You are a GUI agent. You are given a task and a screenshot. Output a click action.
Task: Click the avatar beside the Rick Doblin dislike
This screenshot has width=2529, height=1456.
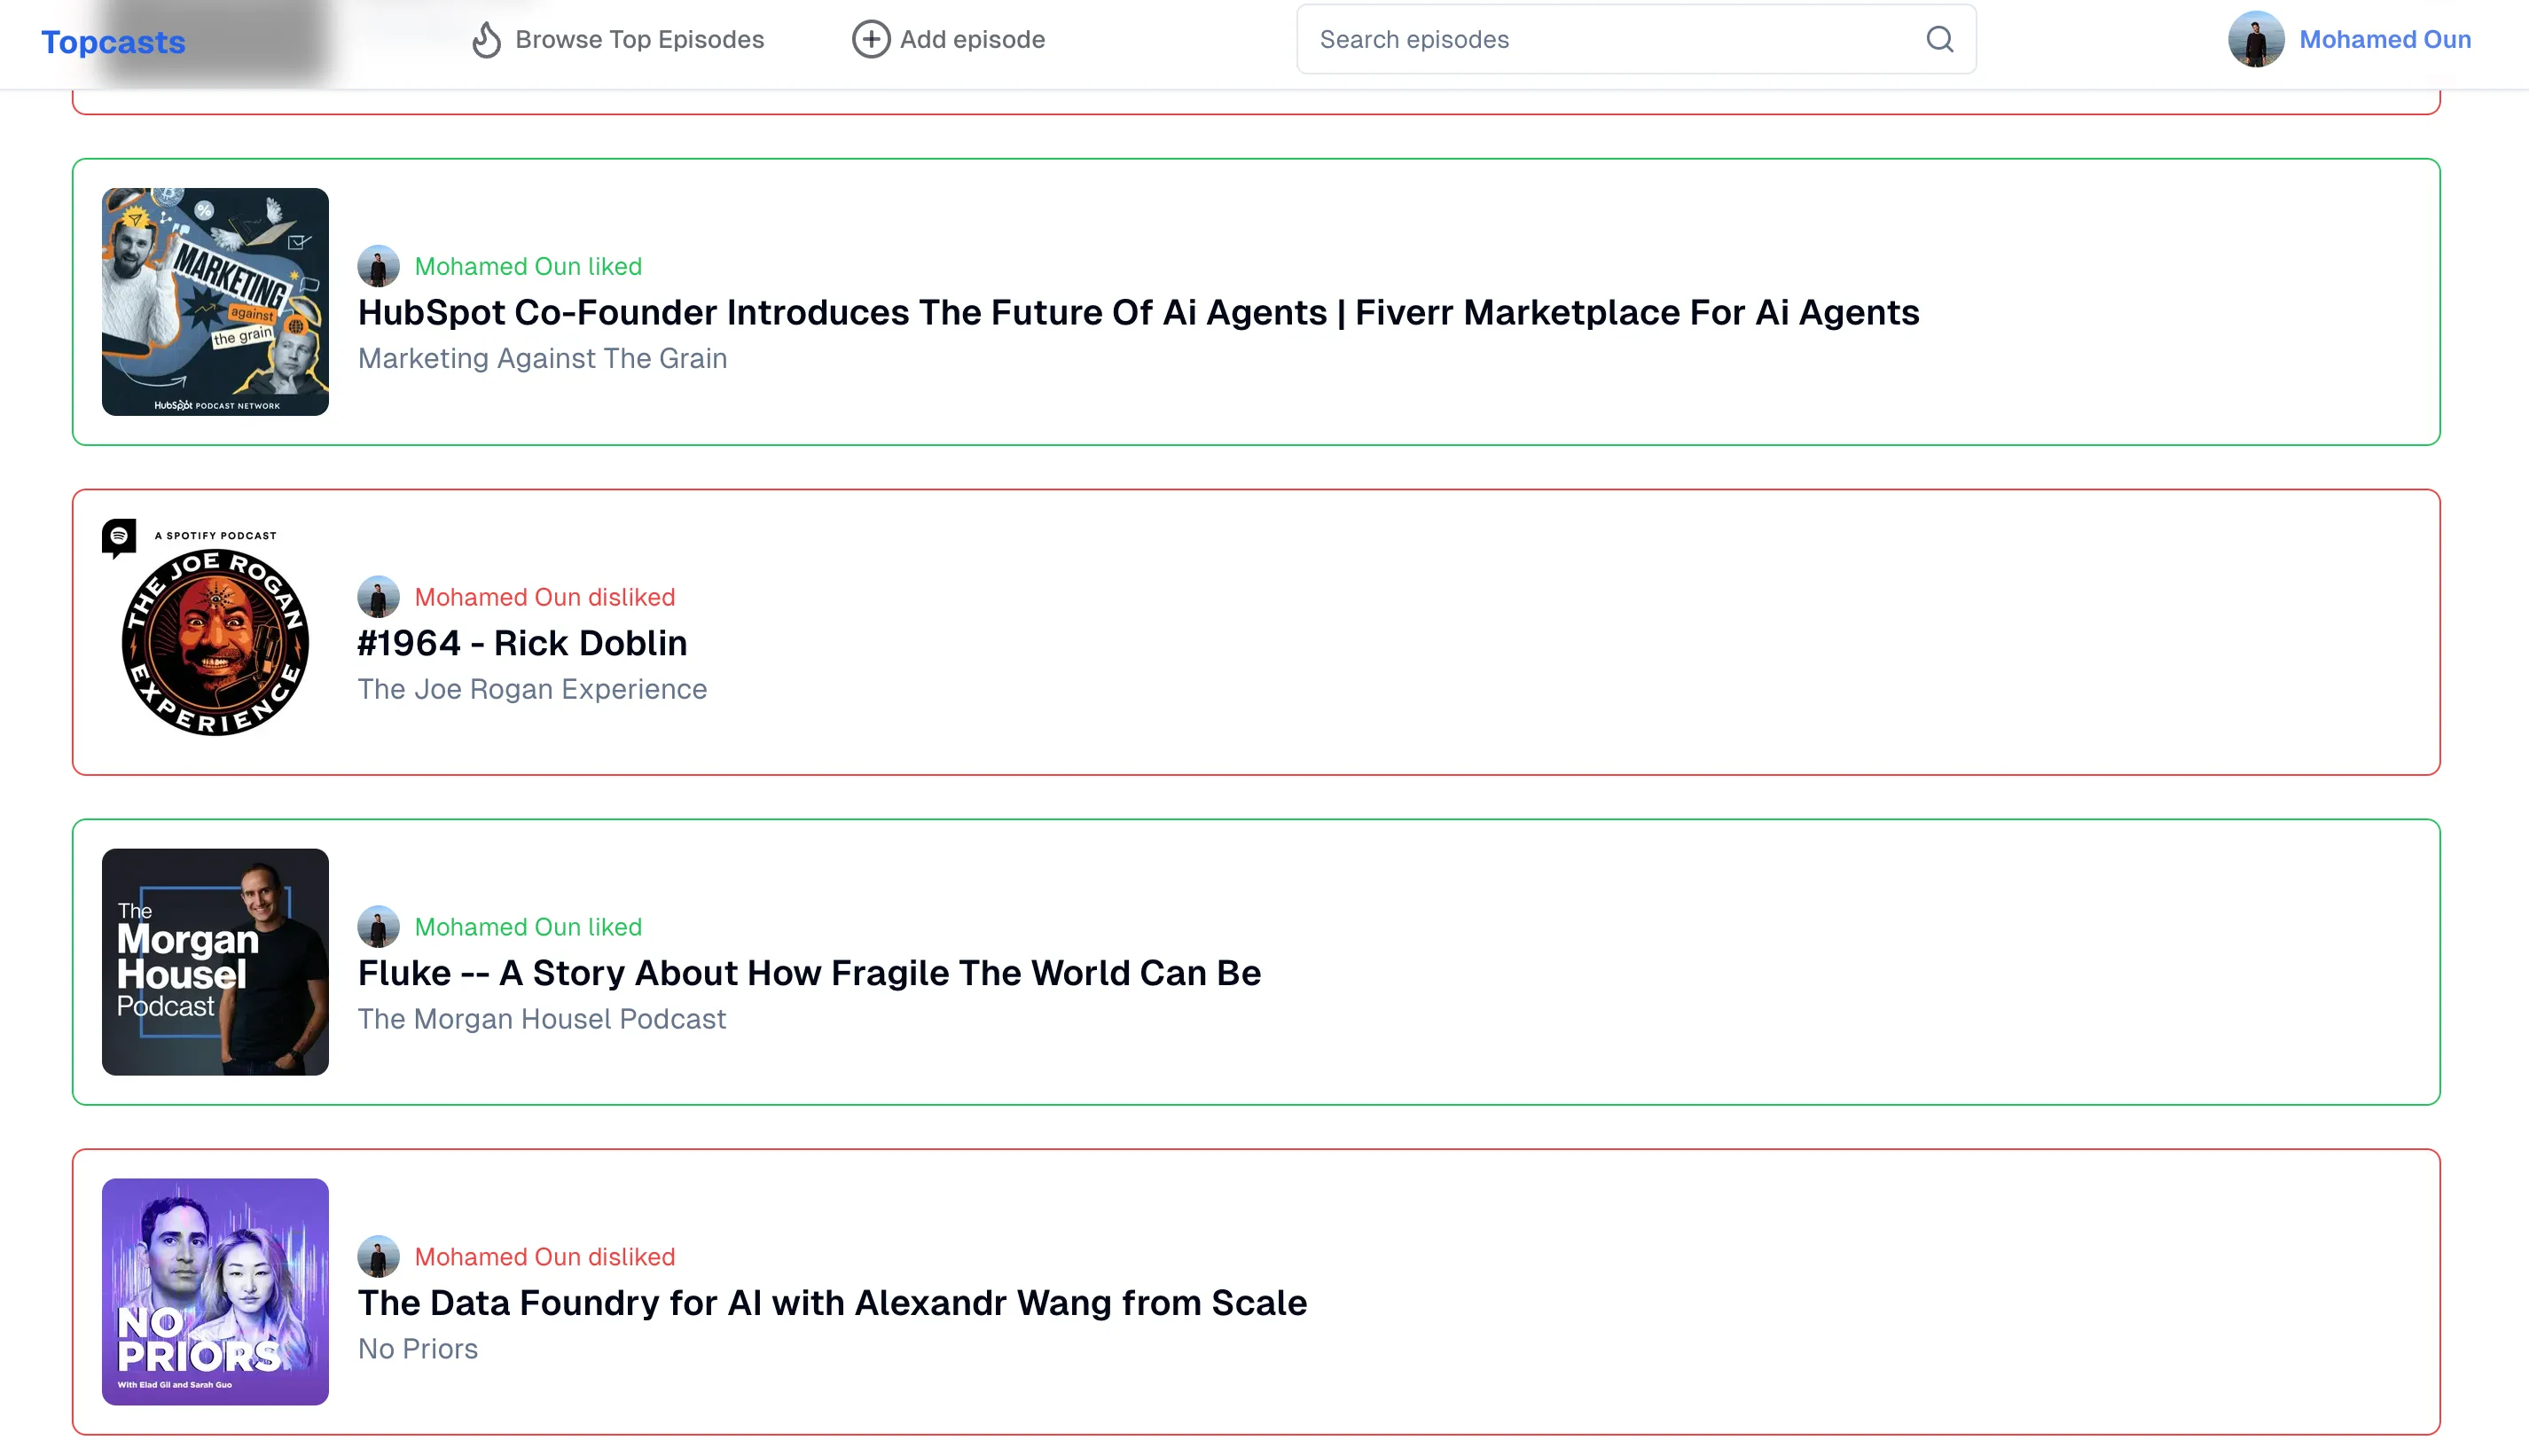378,597
